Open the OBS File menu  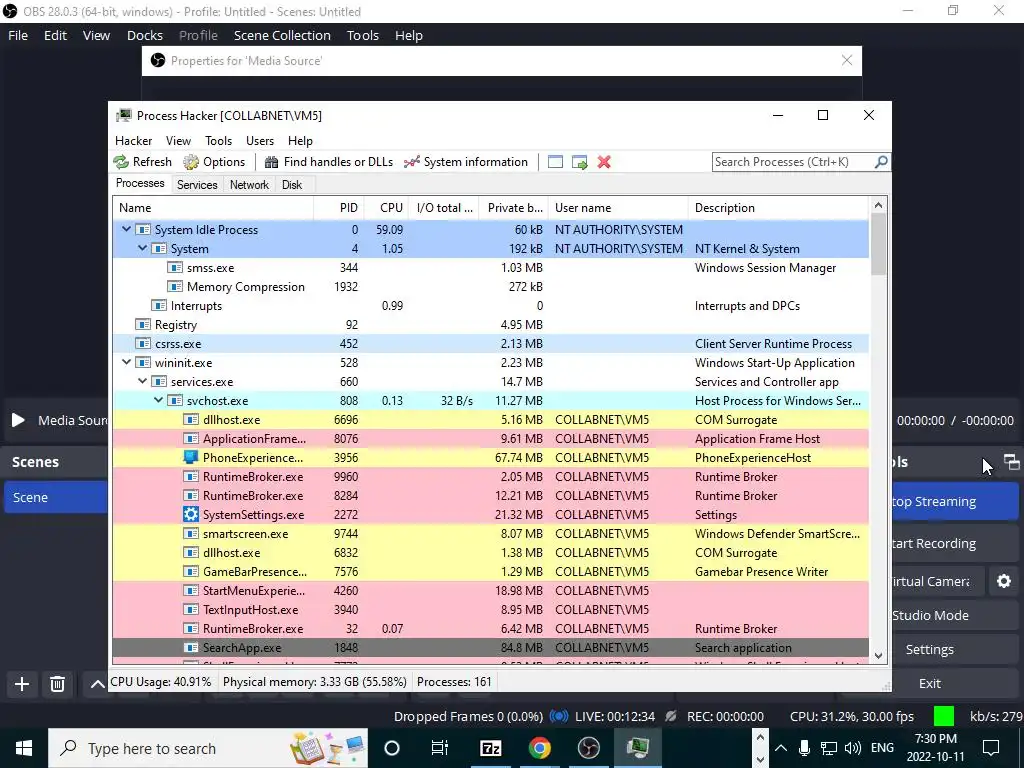18,35
